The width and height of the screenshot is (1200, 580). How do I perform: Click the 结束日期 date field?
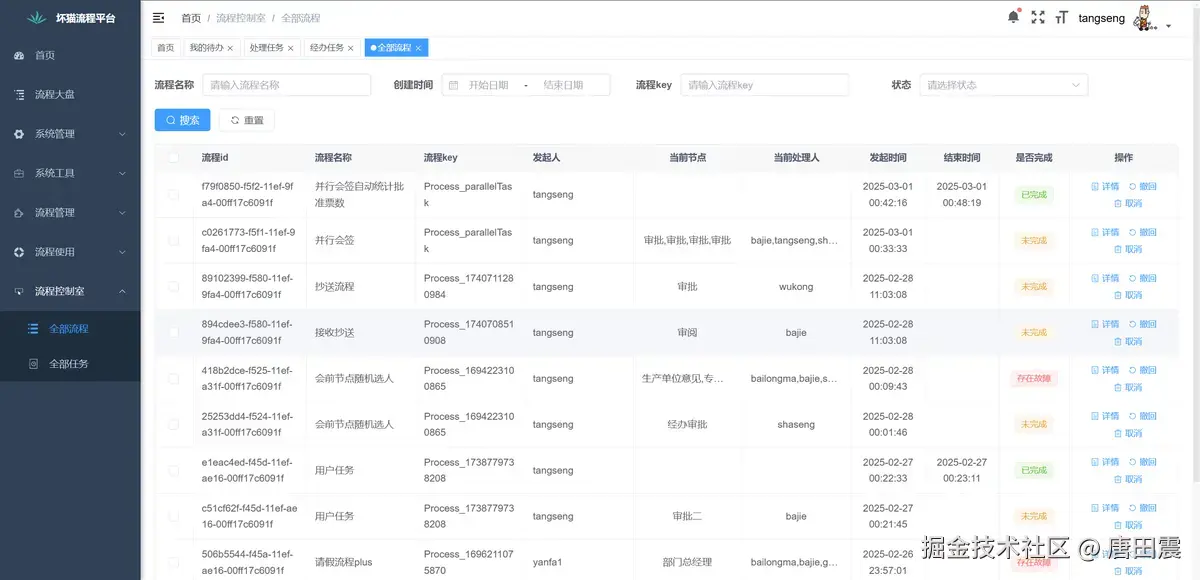click(563, 85)
